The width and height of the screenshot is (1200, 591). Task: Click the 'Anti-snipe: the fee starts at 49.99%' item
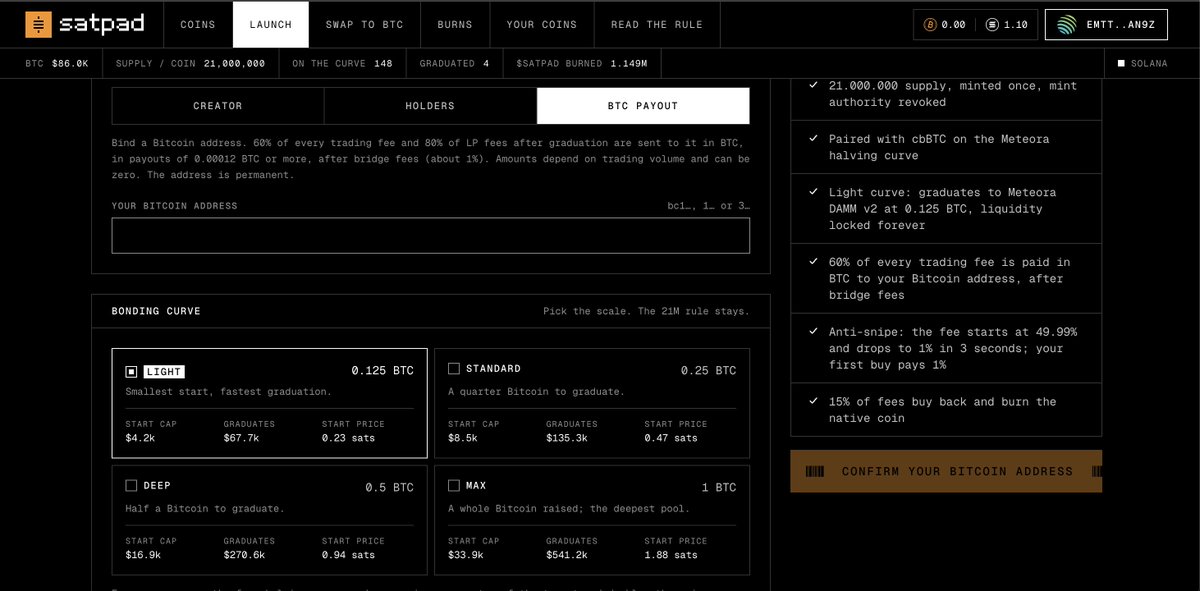(946, 348)
